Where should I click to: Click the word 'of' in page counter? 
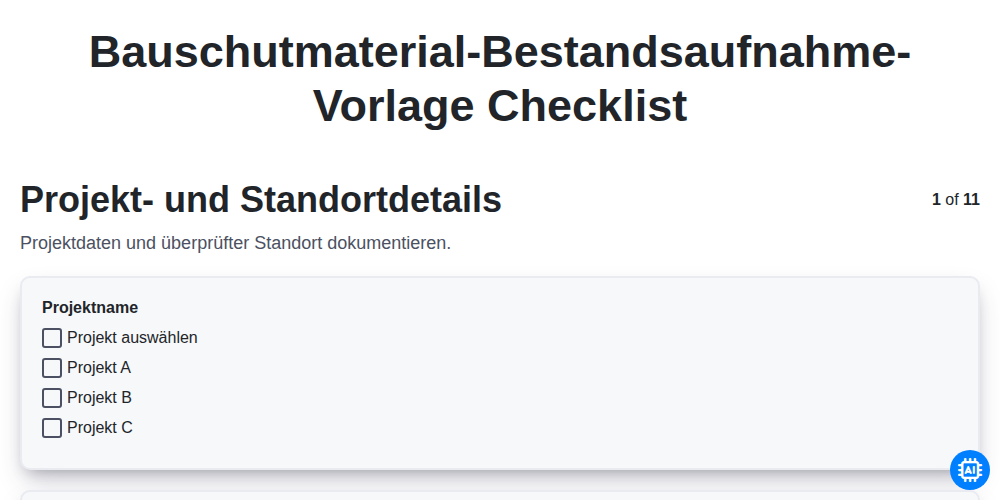(x=952, y=200)
